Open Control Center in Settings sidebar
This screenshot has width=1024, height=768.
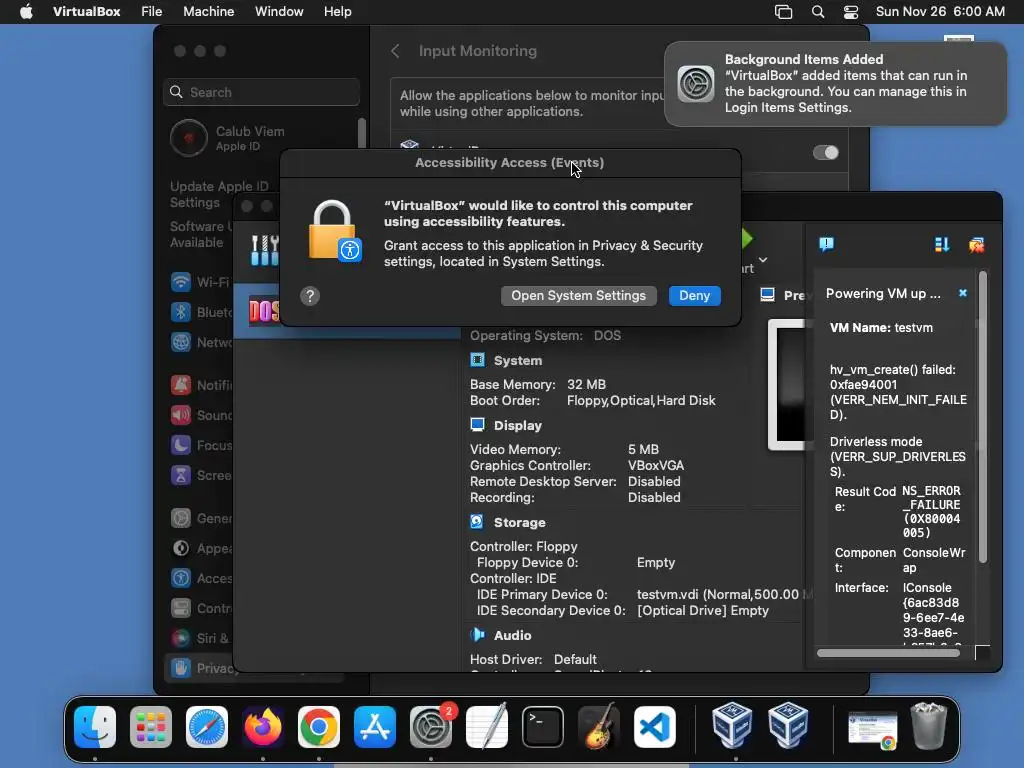200,609
